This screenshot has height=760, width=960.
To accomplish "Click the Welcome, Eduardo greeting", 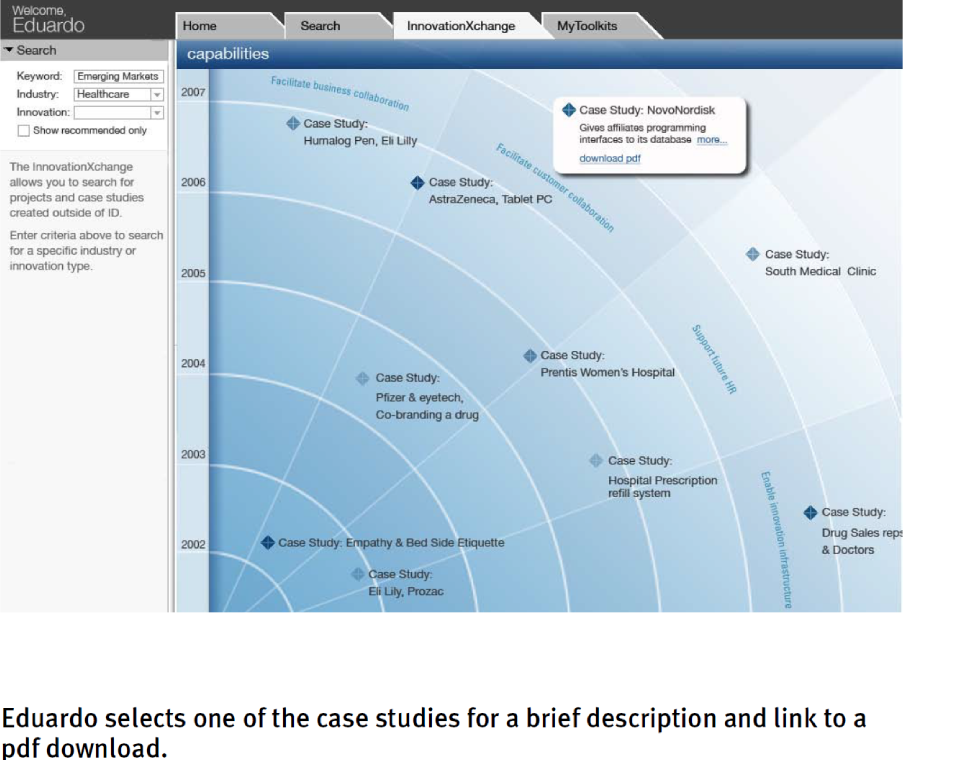I will pyautogui.click(x=48, y=20).
